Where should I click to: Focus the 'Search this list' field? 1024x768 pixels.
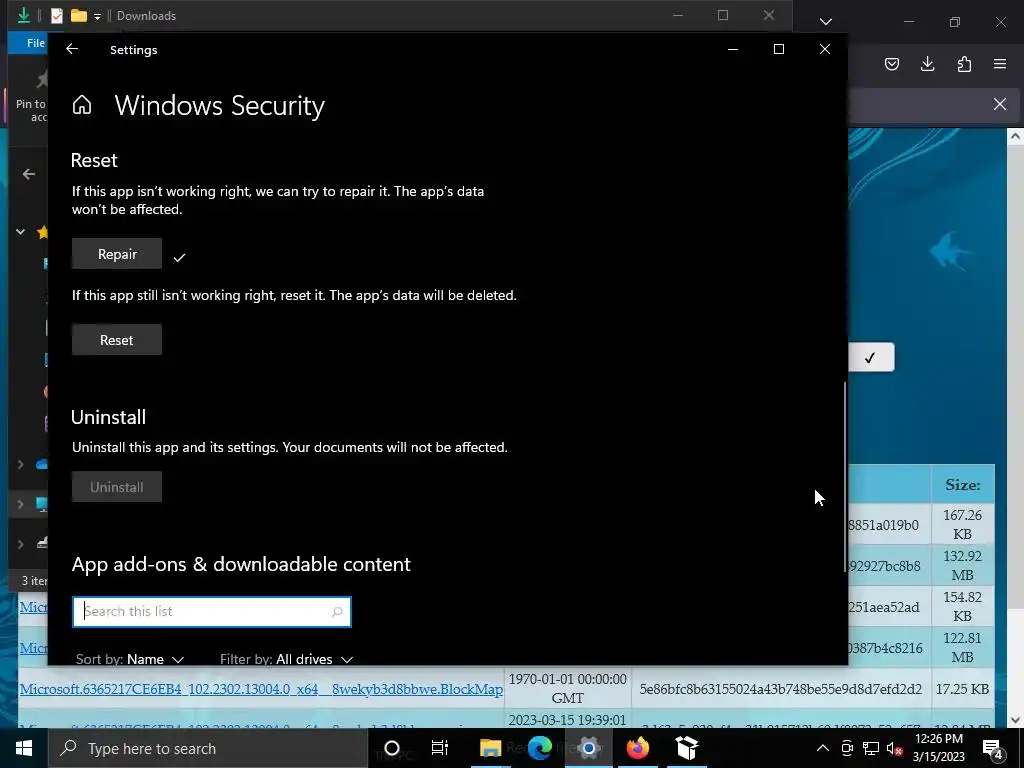click(x=212, y=612)
